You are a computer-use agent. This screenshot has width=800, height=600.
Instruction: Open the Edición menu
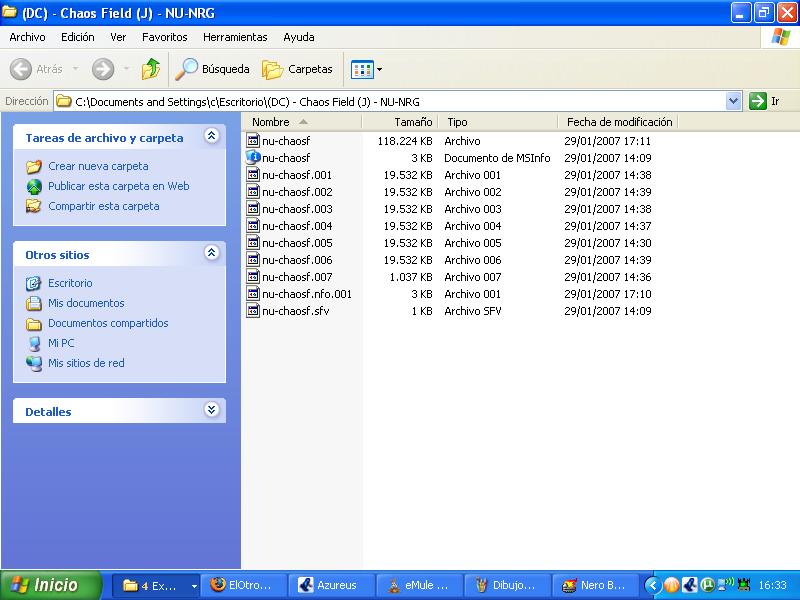tap(78, 37)
